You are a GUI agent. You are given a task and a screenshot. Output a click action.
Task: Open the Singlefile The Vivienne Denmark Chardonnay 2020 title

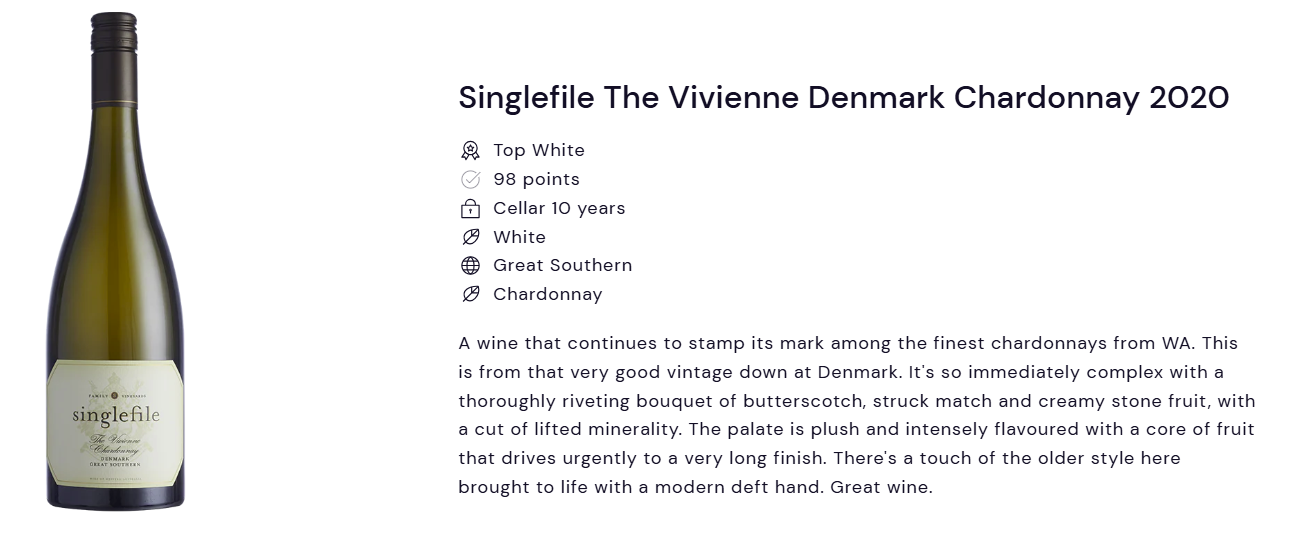pyautogui.click(x=843, y=97)
